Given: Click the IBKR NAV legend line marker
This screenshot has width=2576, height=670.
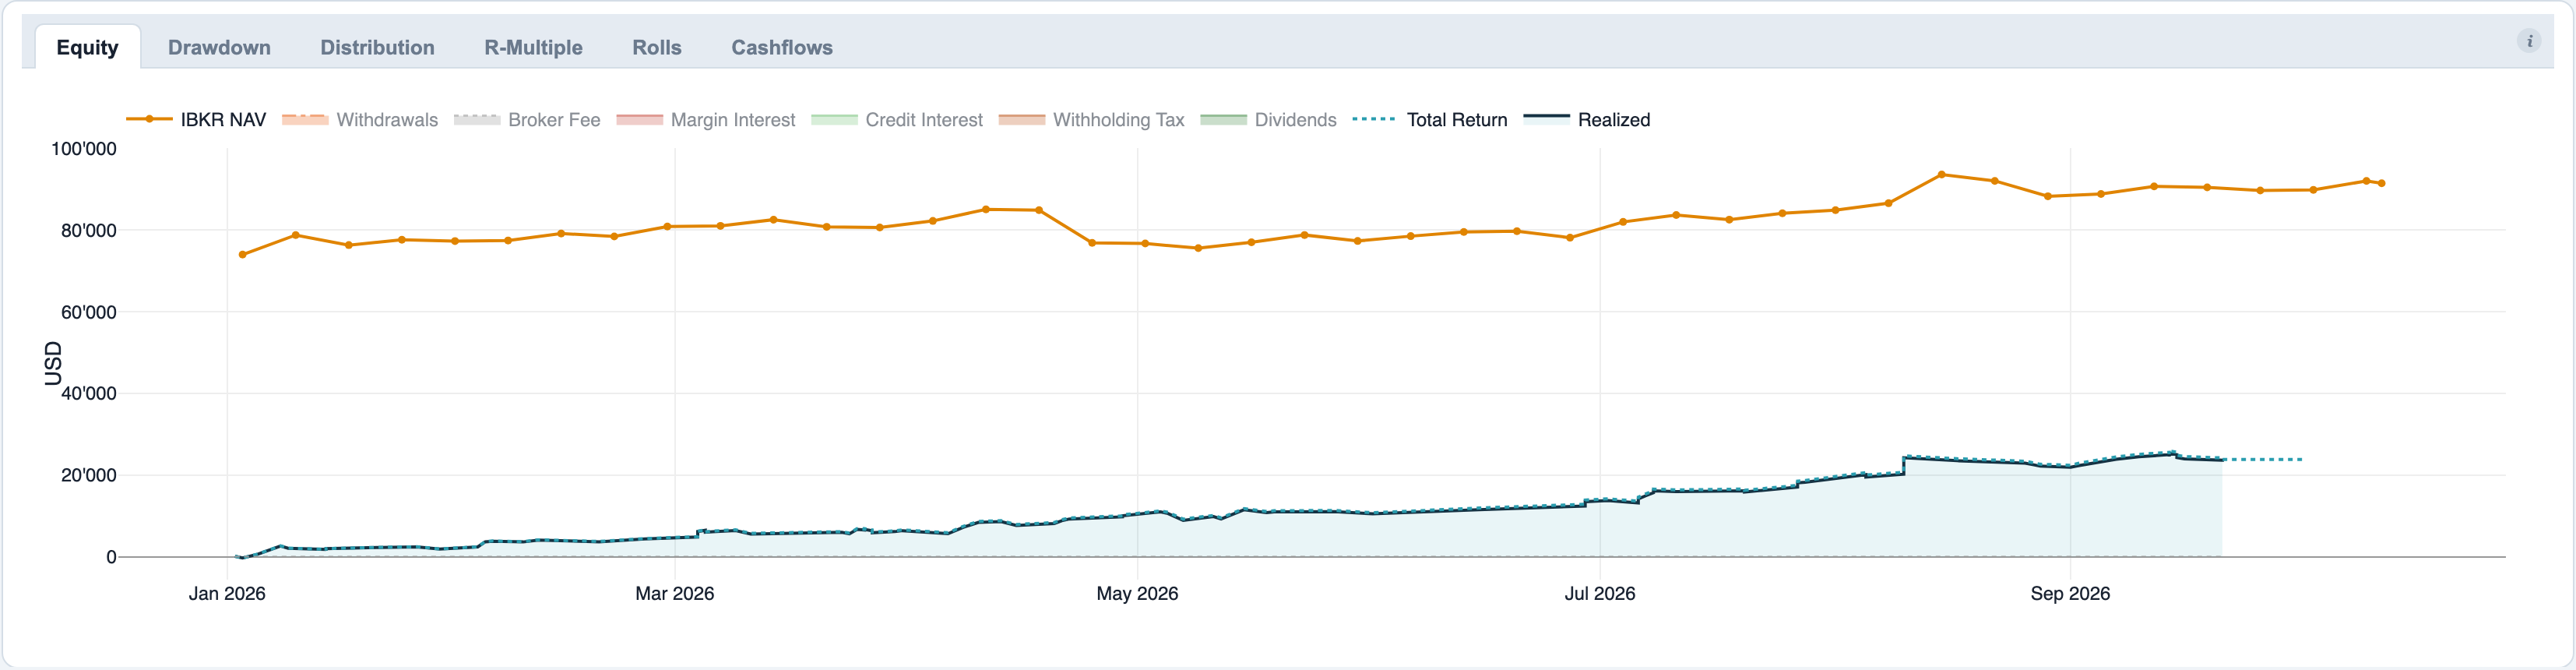Looking at the screenshot, I should pos(149,119).
